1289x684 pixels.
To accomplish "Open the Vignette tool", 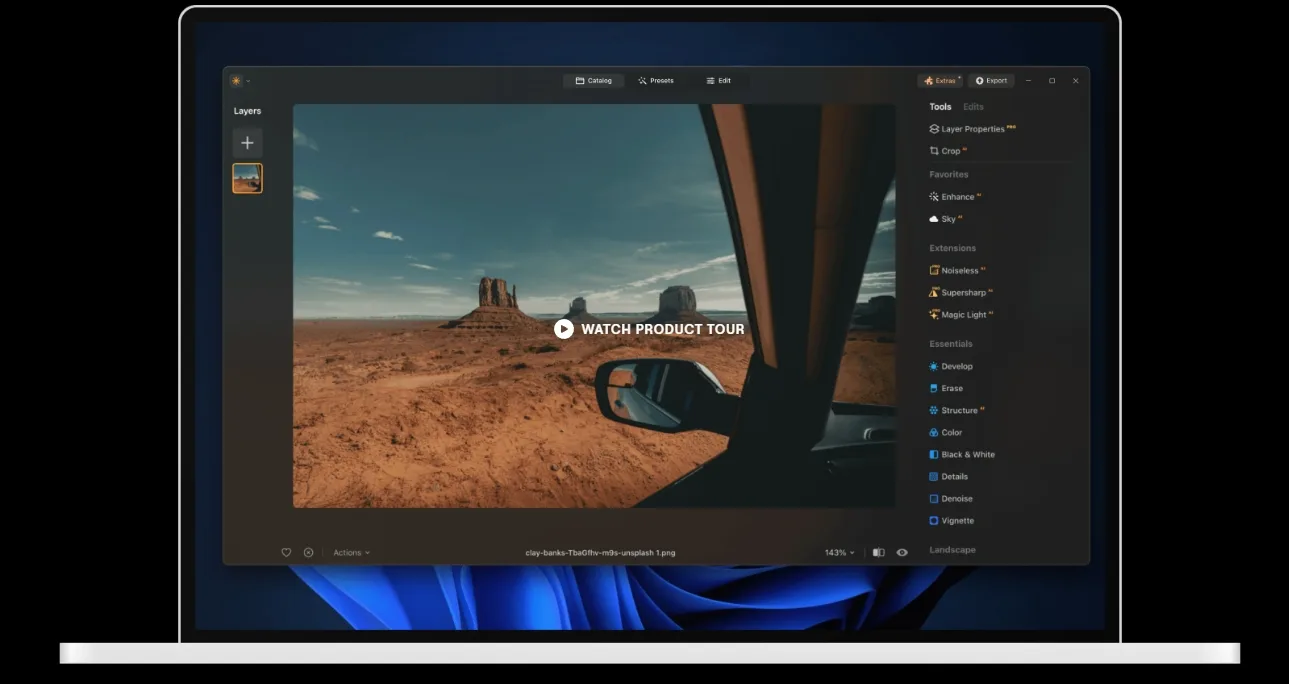I will click(x=956, y=521).
